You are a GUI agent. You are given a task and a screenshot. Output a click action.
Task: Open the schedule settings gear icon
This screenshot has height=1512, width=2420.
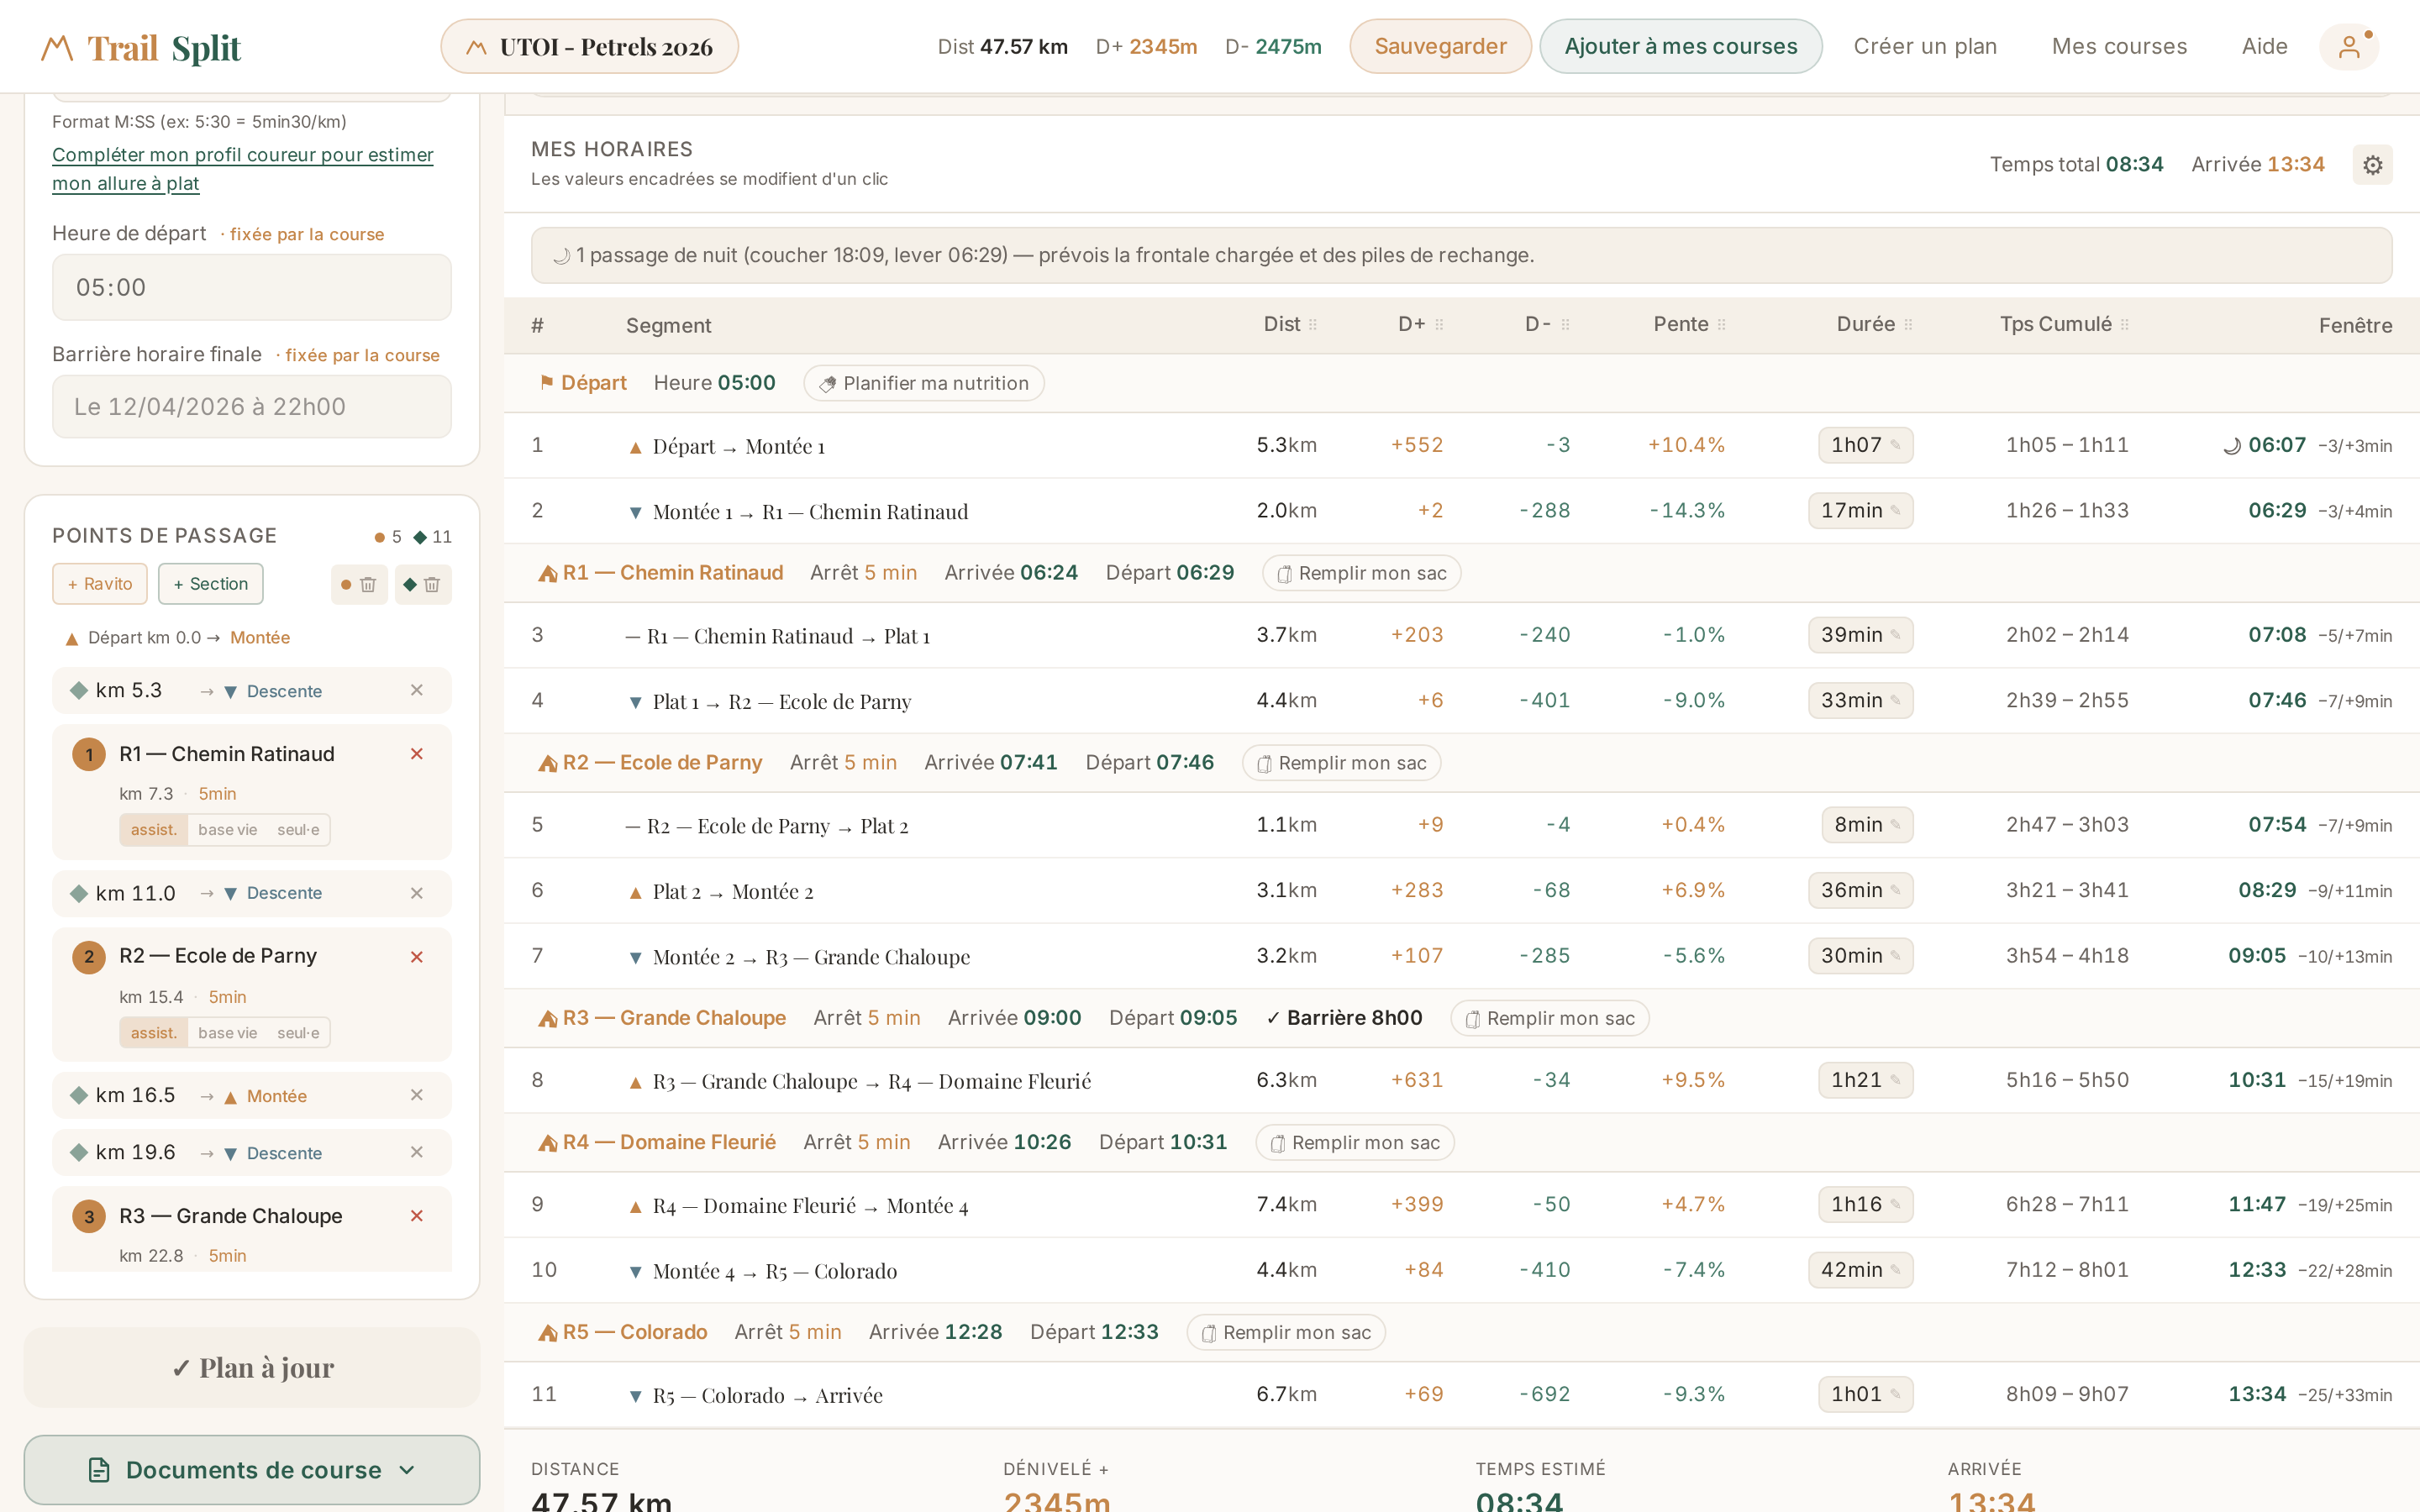[x=2372, y=165]
